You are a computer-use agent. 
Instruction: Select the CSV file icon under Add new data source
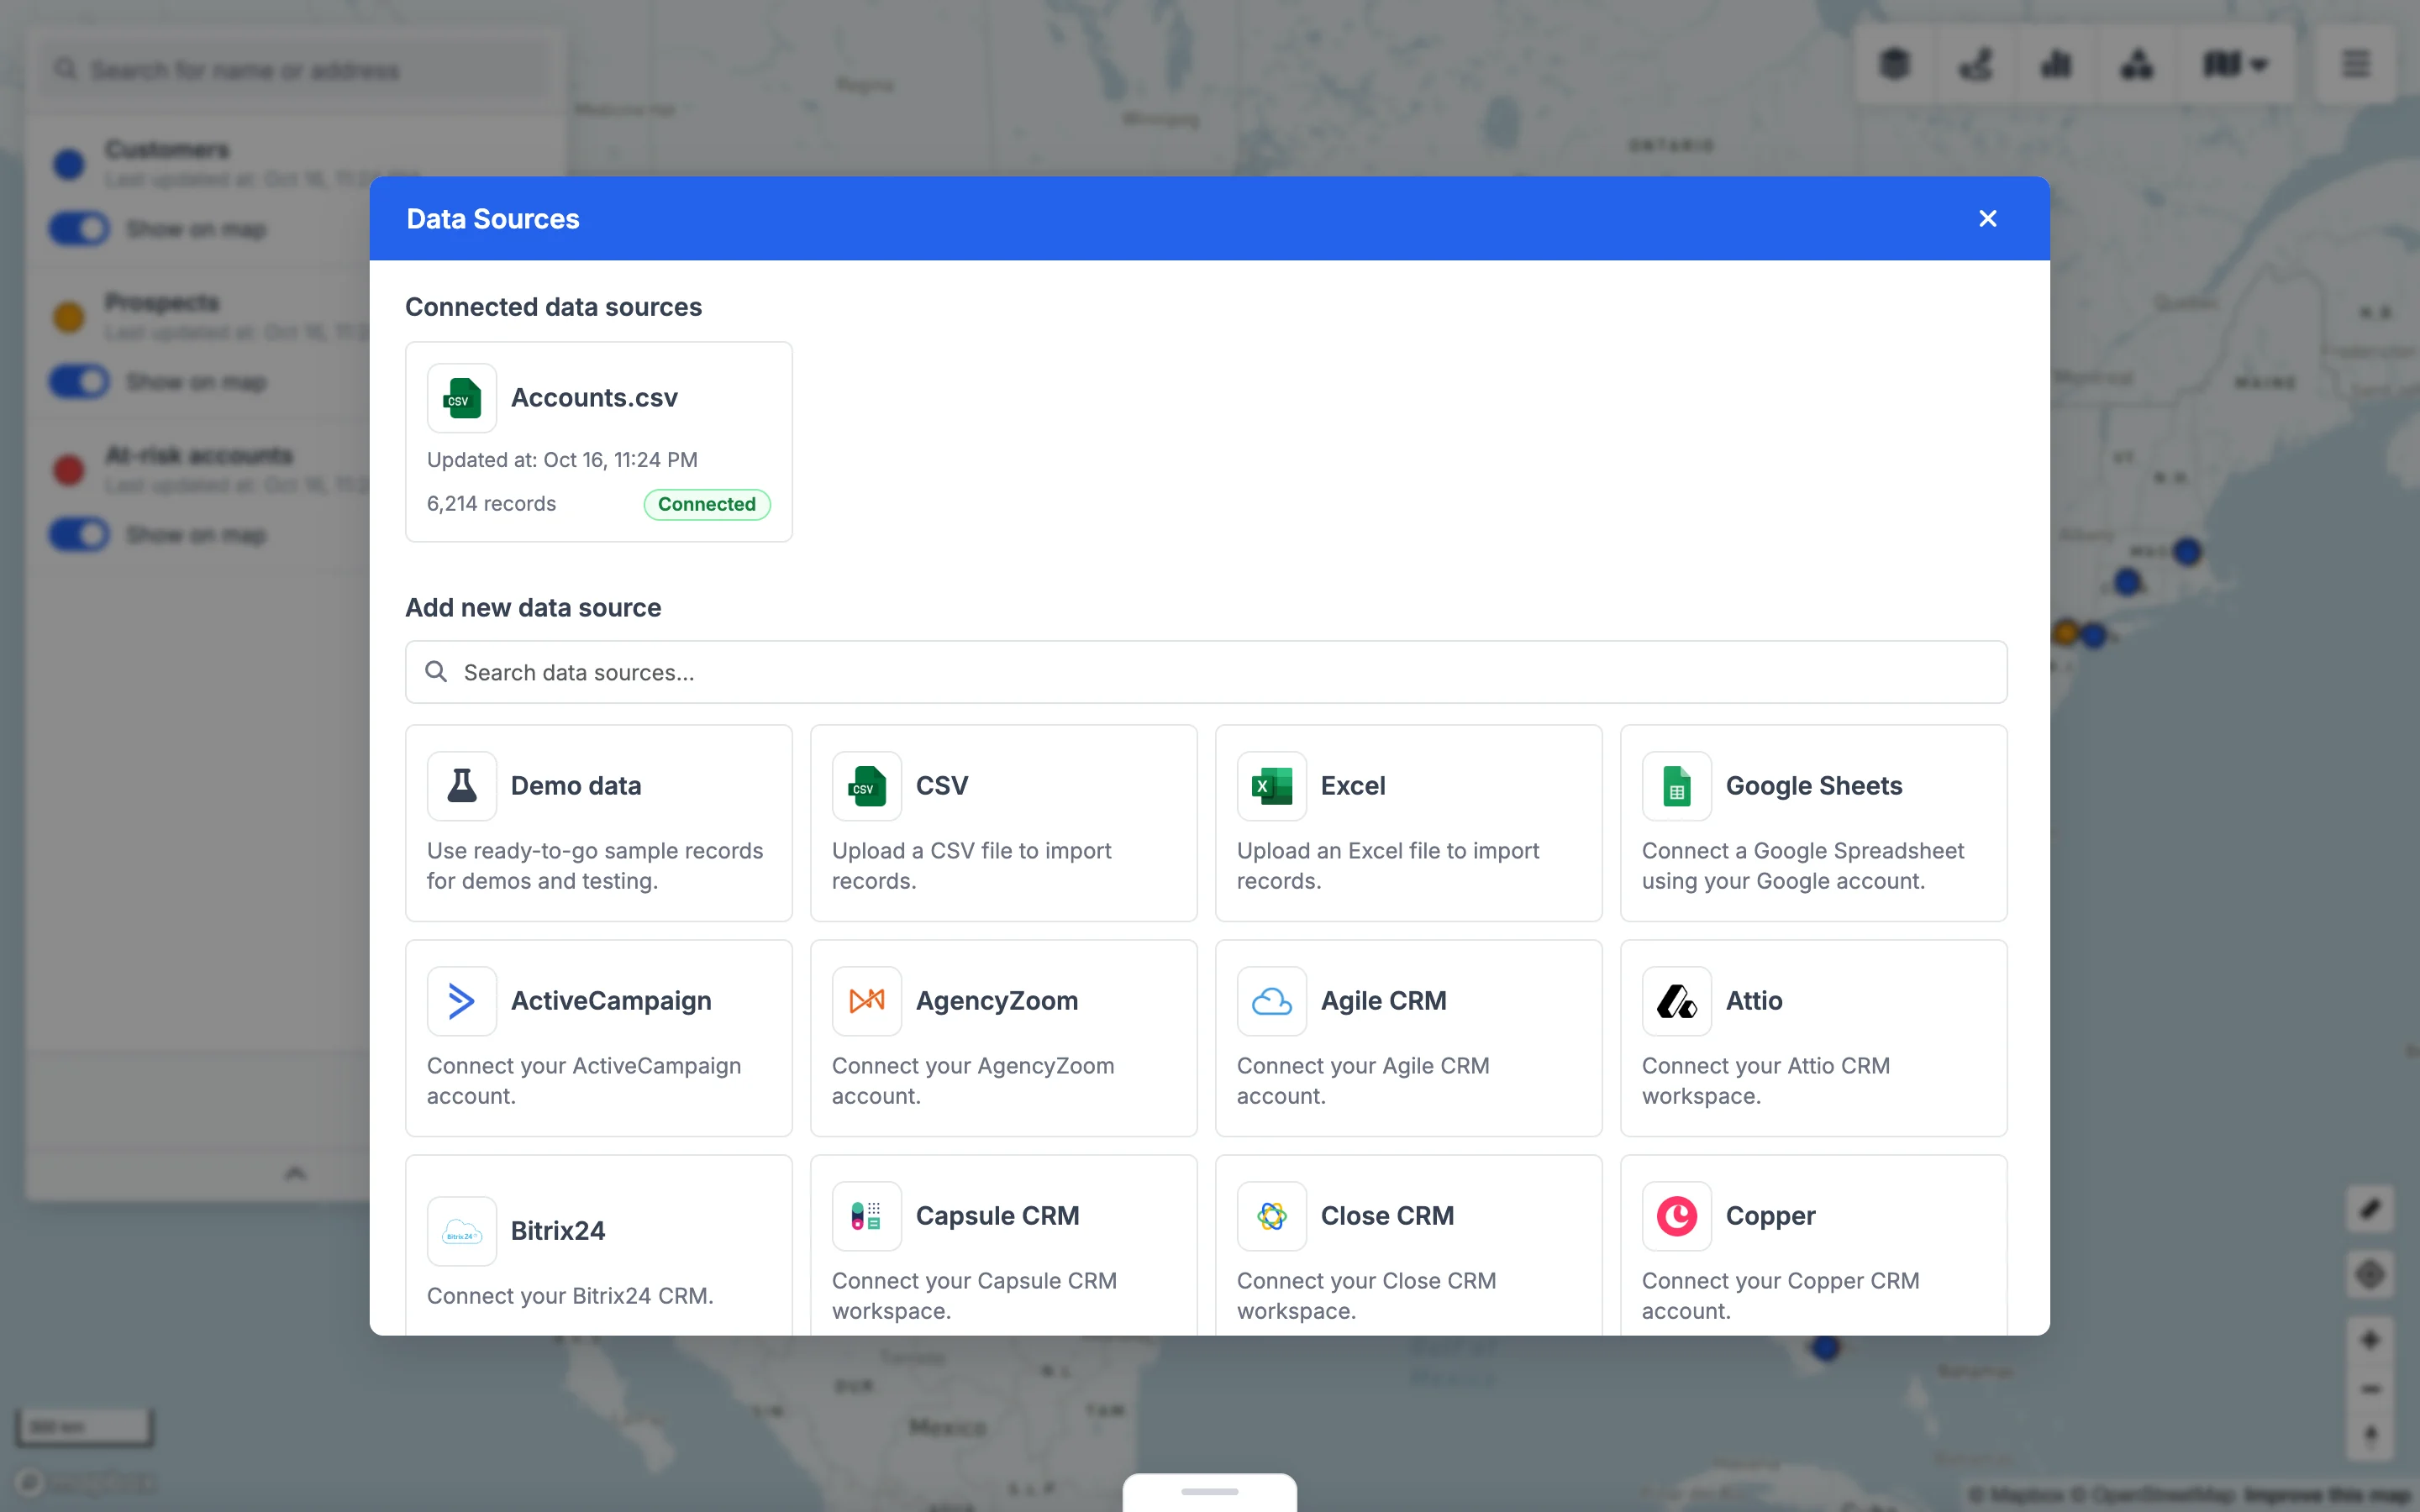pyautogui.click(x=866, y=786)
